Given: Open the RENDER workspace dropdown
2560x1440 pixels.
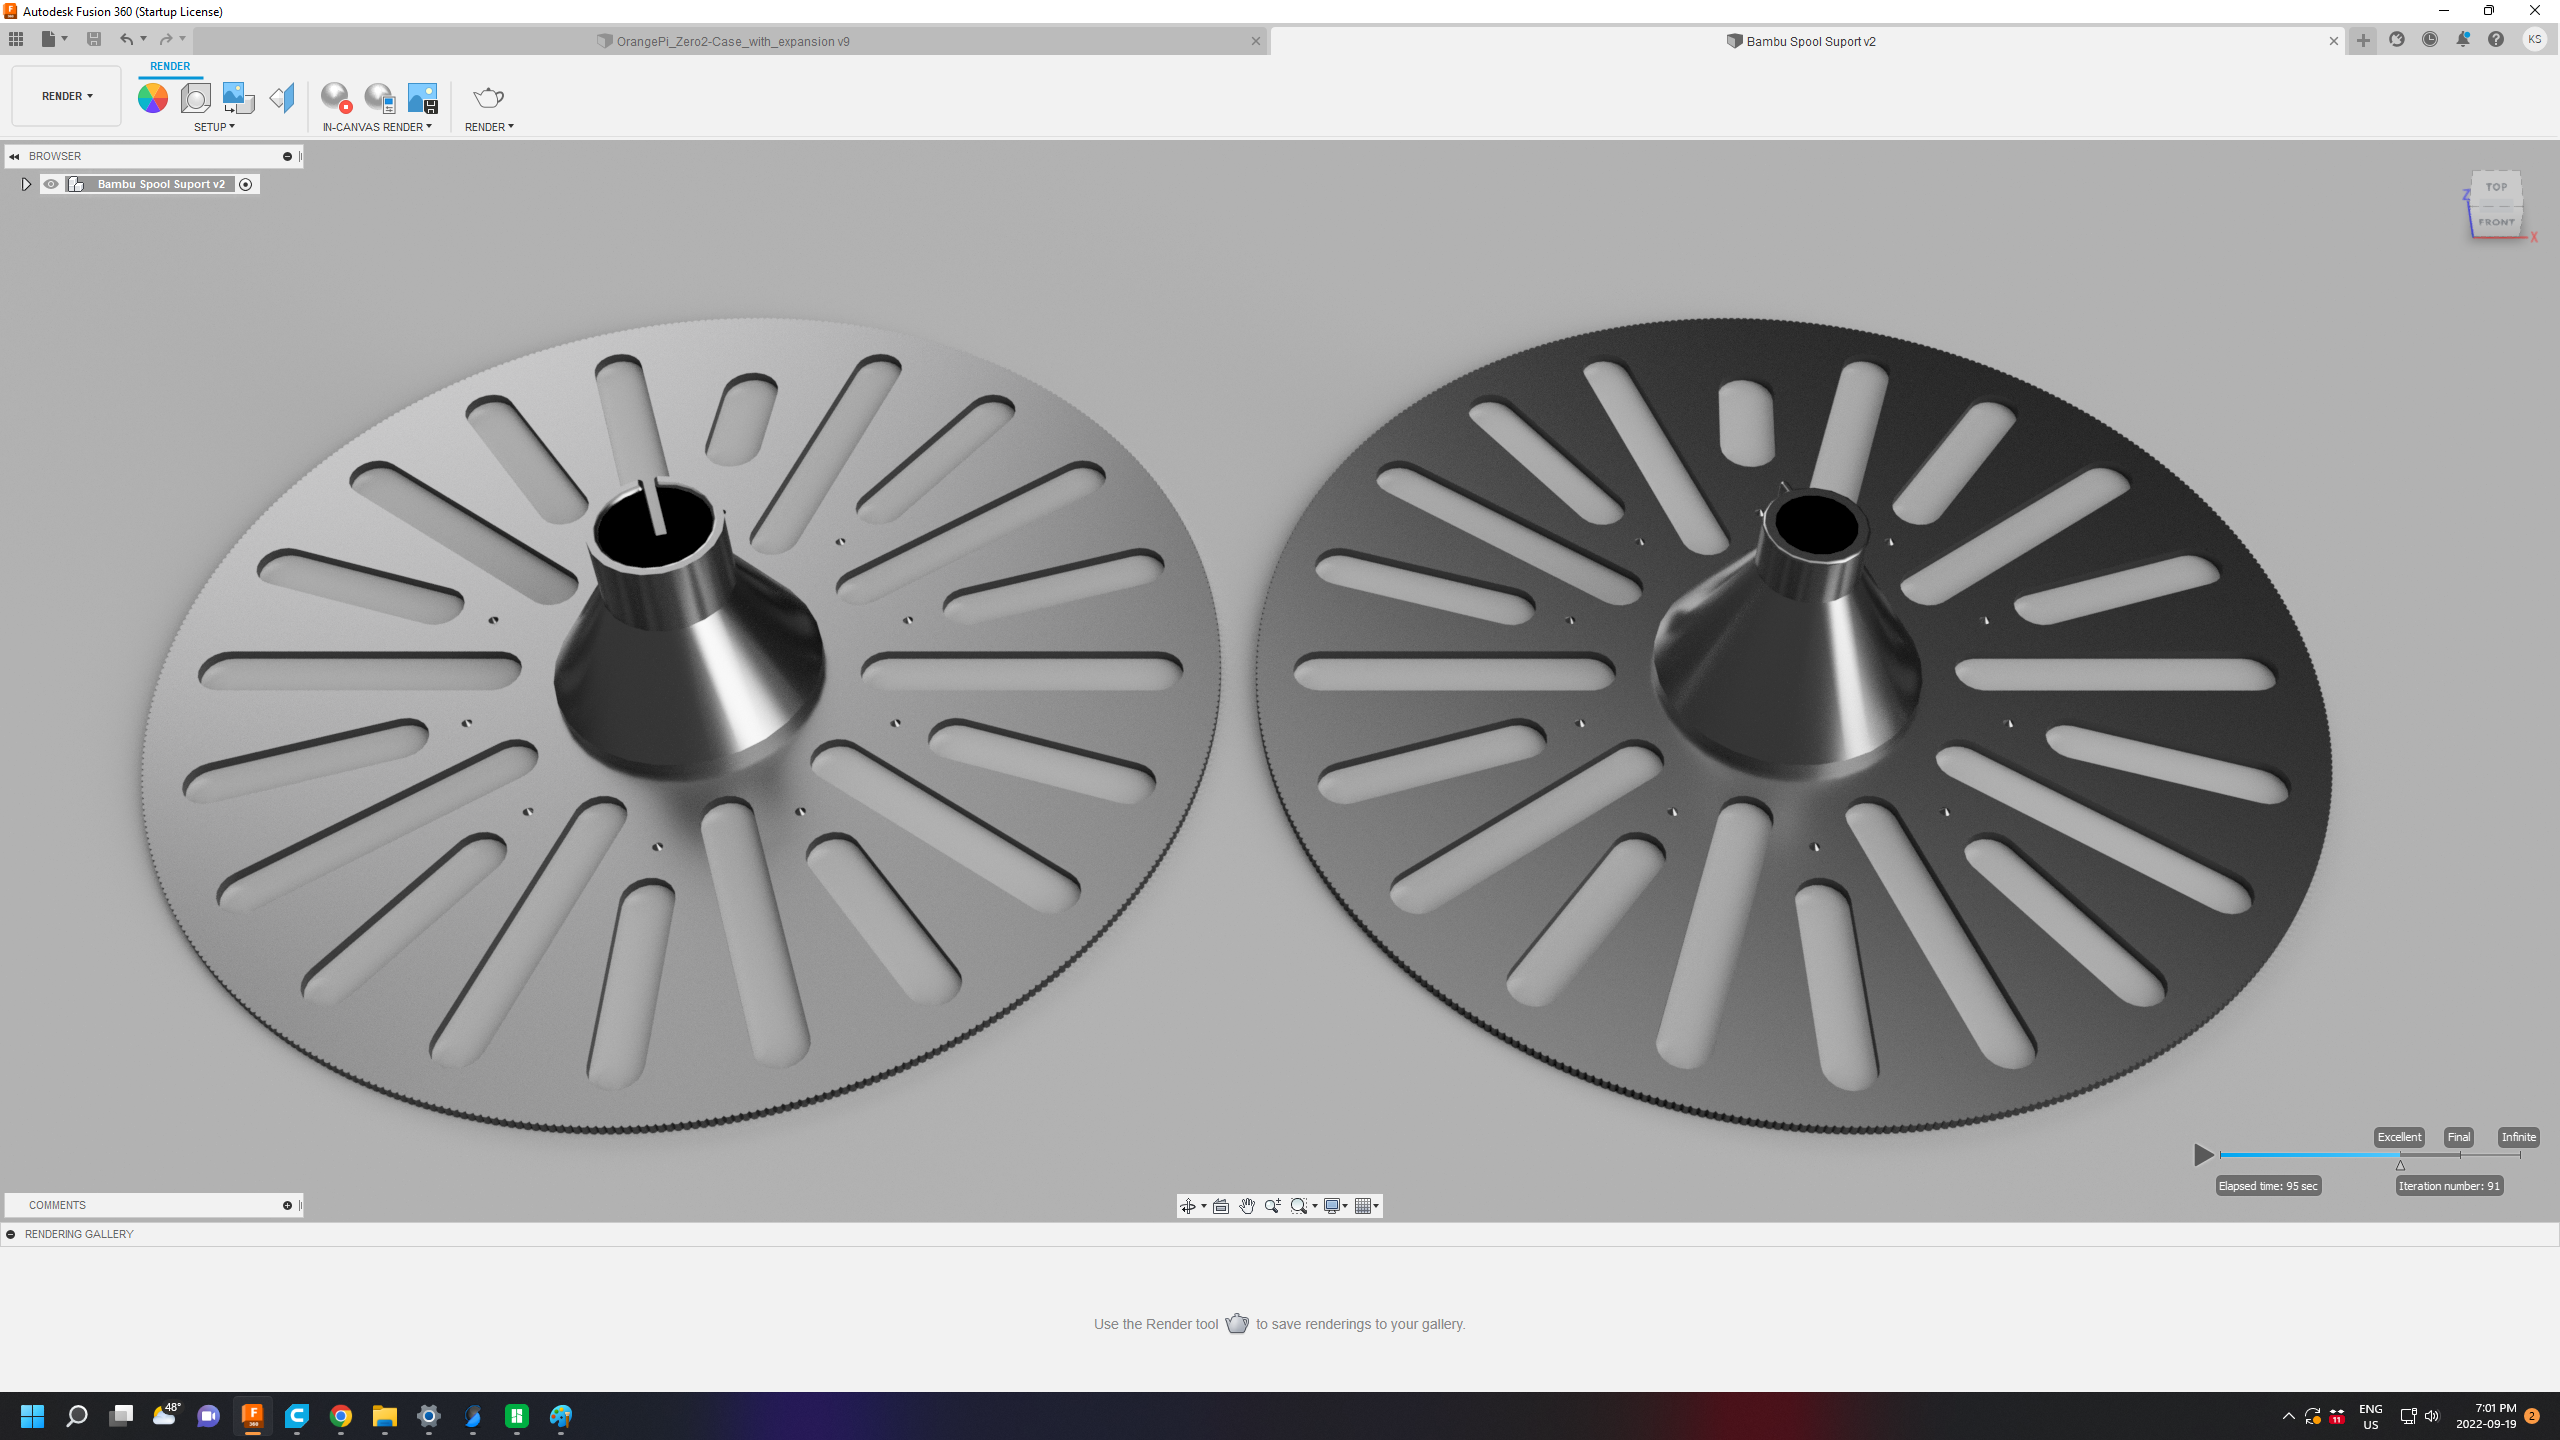Looking at the screenshot, I should click(67, 96).
